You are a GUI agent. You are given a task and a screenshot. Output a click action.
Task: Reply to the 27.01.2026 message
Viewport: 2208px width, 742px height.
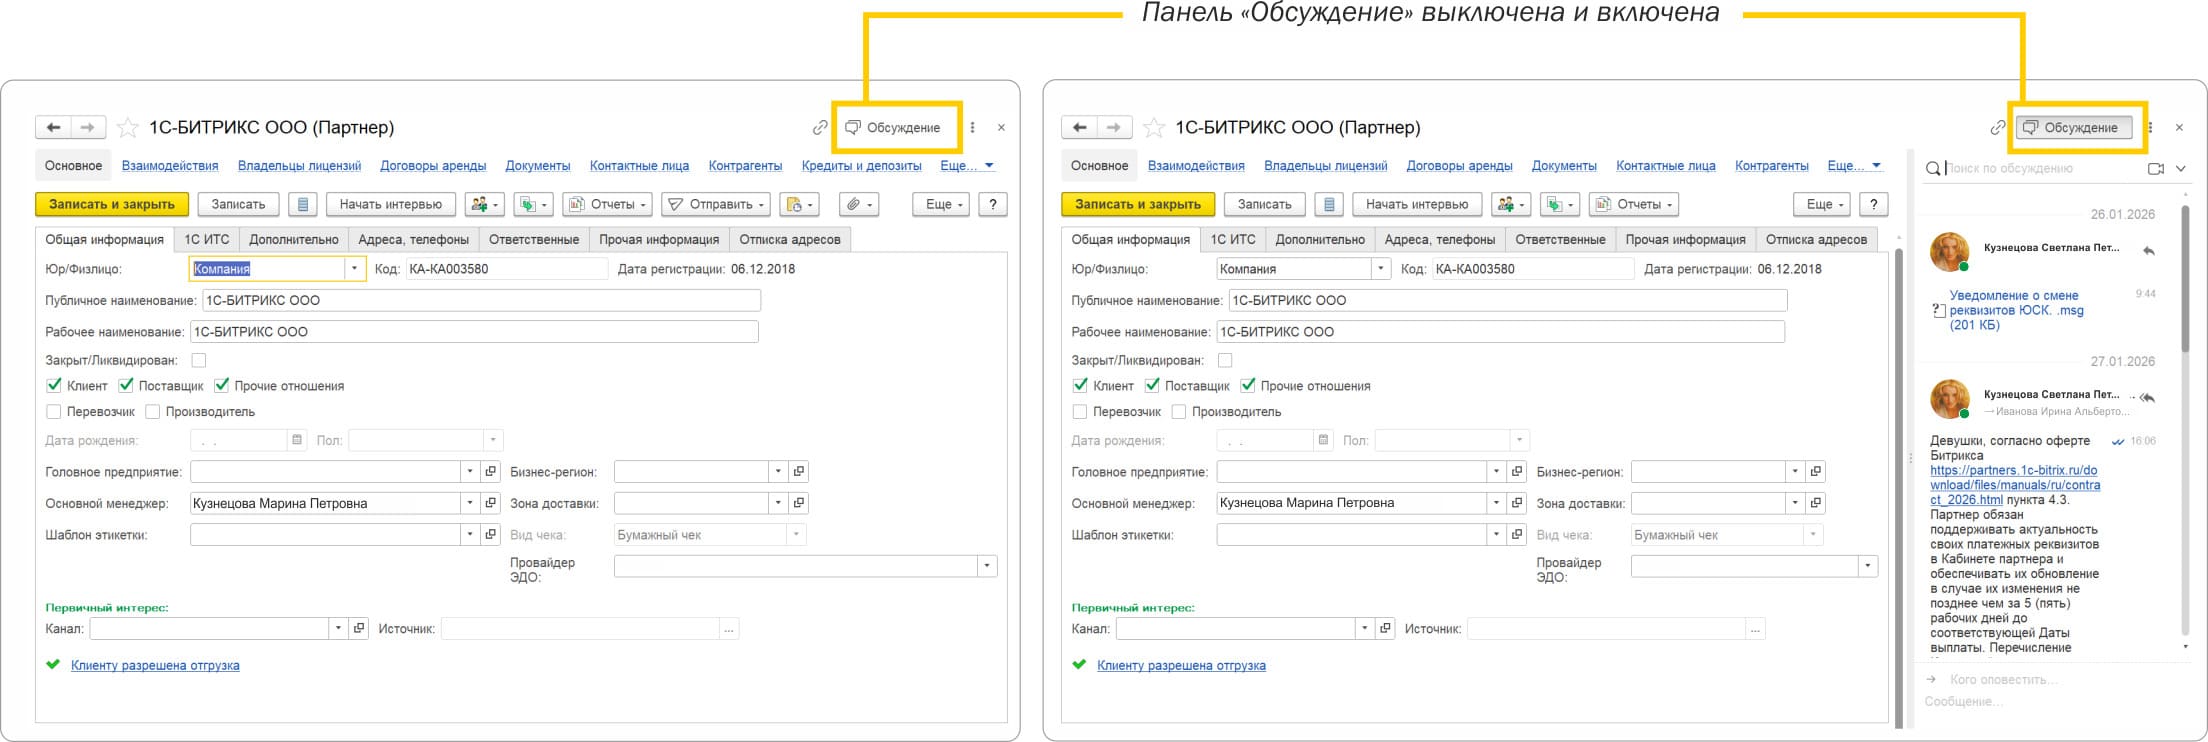tap(2148, 398)
